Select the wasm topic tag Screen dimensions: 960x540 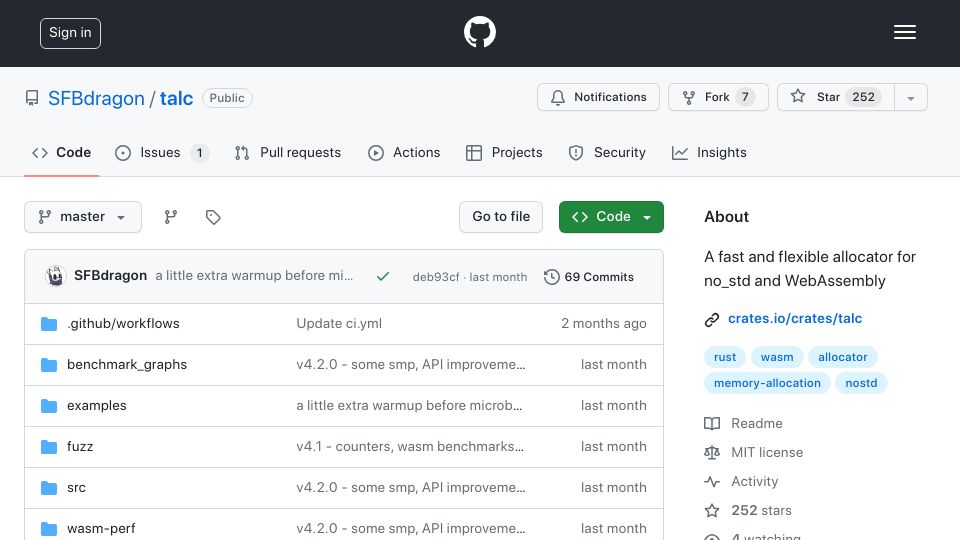coord(777,357)
